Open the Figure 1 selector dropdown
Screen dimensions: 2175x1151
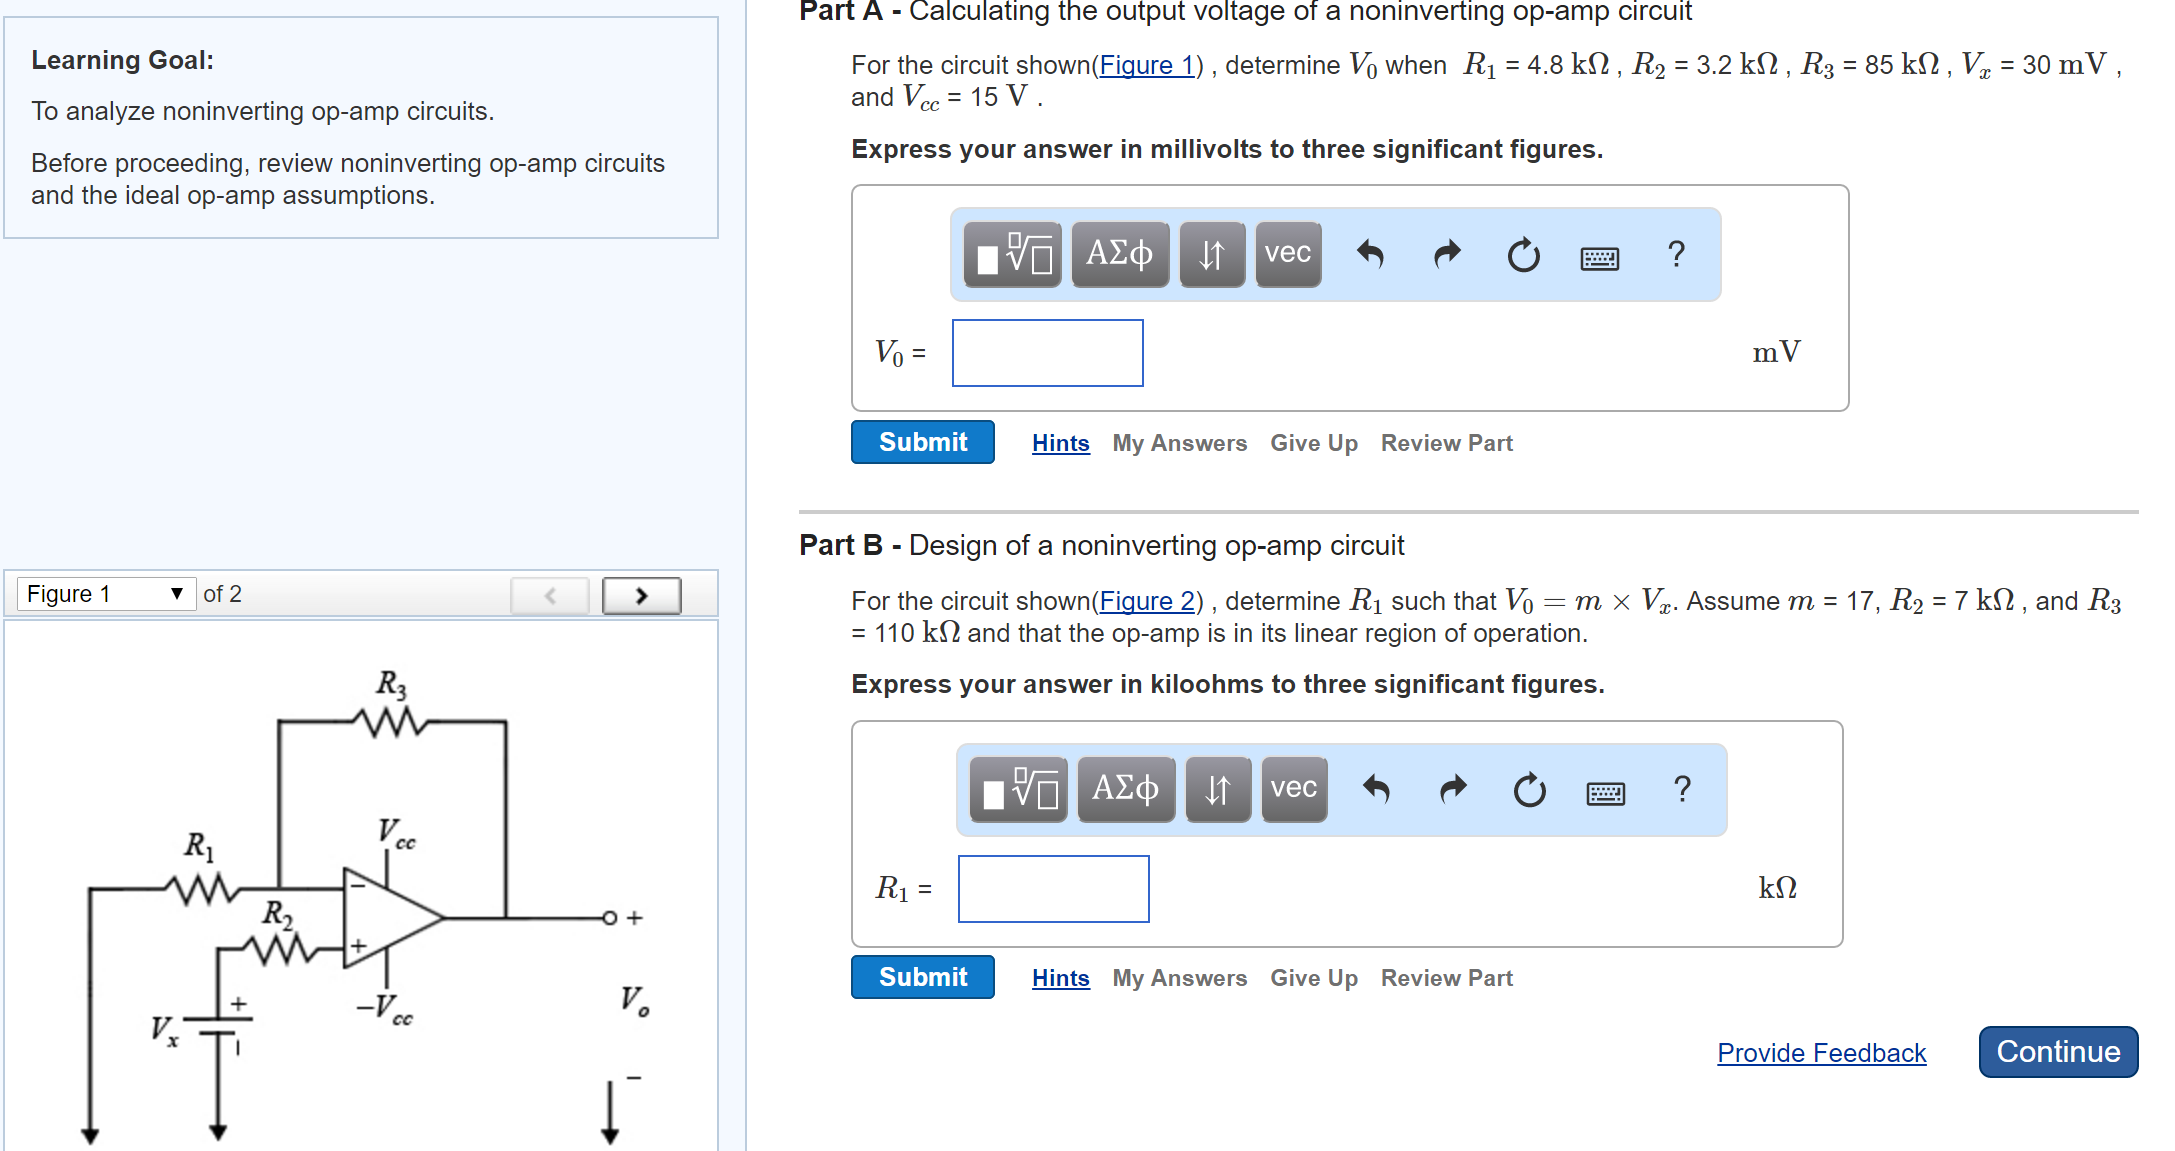pos(107,593)
